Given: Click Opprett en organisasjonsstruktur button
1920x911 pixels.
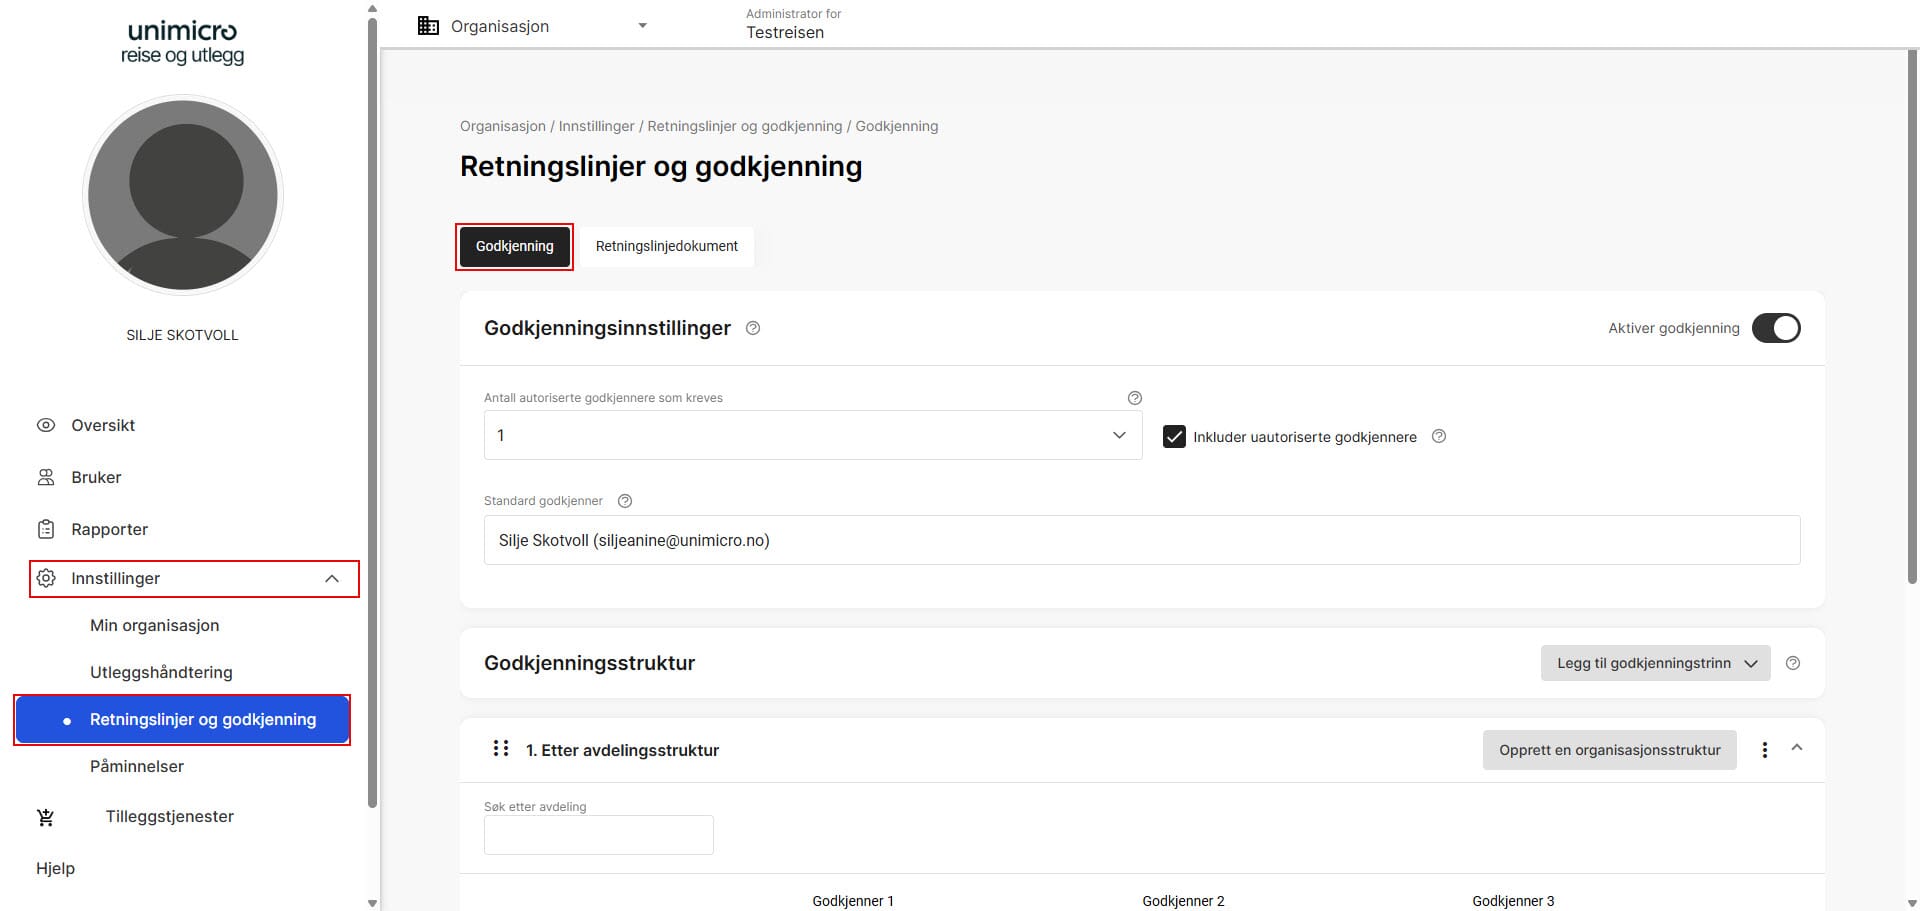Looking at the screenshot, I should 1609,749.
